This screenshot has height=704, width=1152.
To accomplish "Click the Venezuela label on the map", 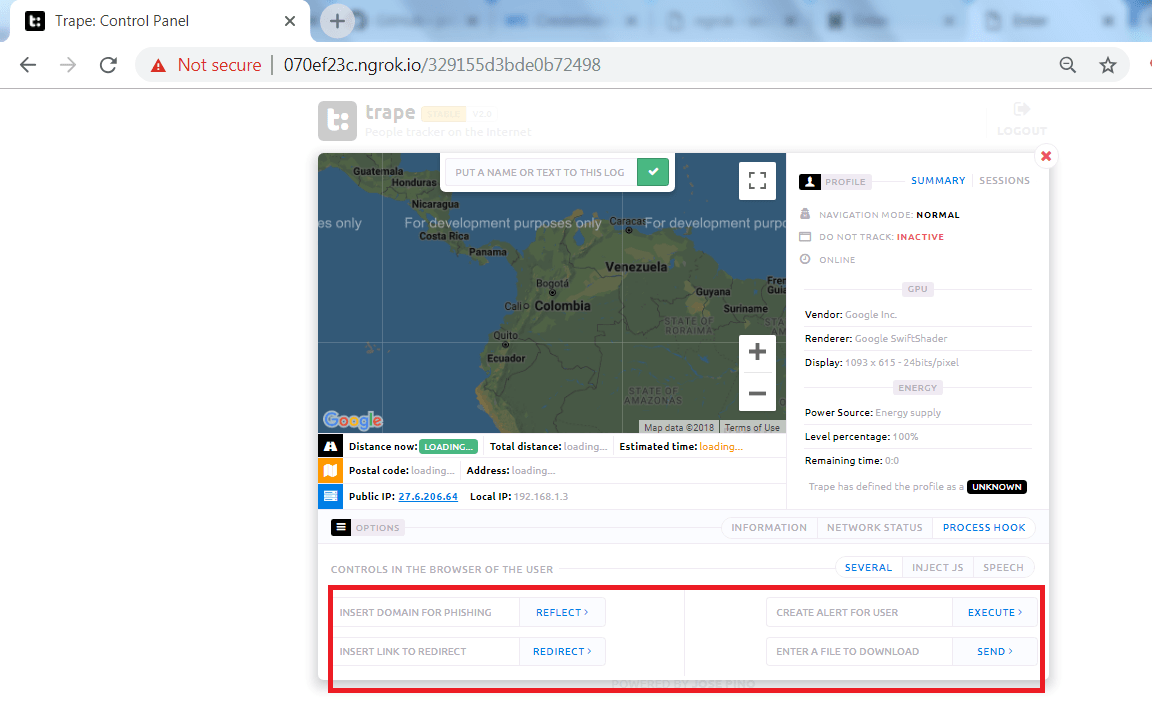I will pos(636,267).
